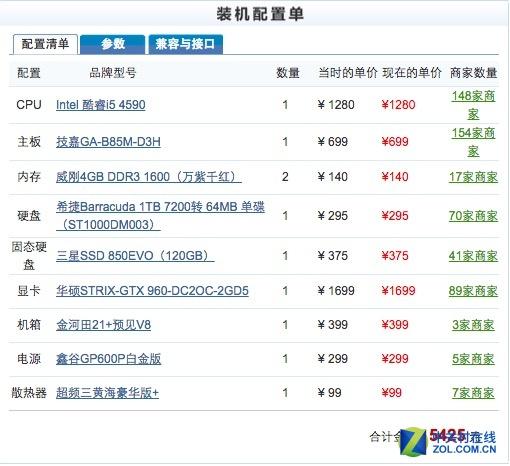View the 148家商家 merchants for the CPU

(x=473, y=105)
